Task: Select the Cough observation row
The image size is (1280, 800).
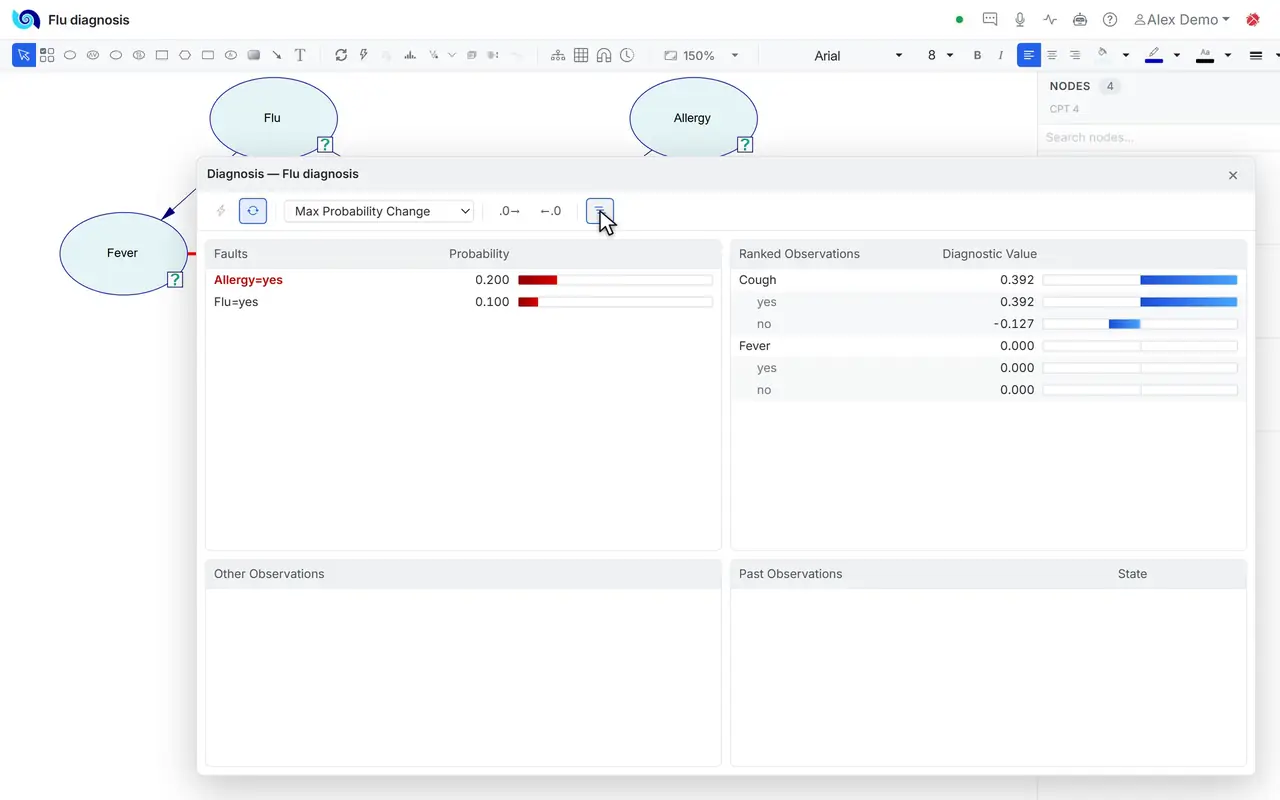Action: pos(988,280)
